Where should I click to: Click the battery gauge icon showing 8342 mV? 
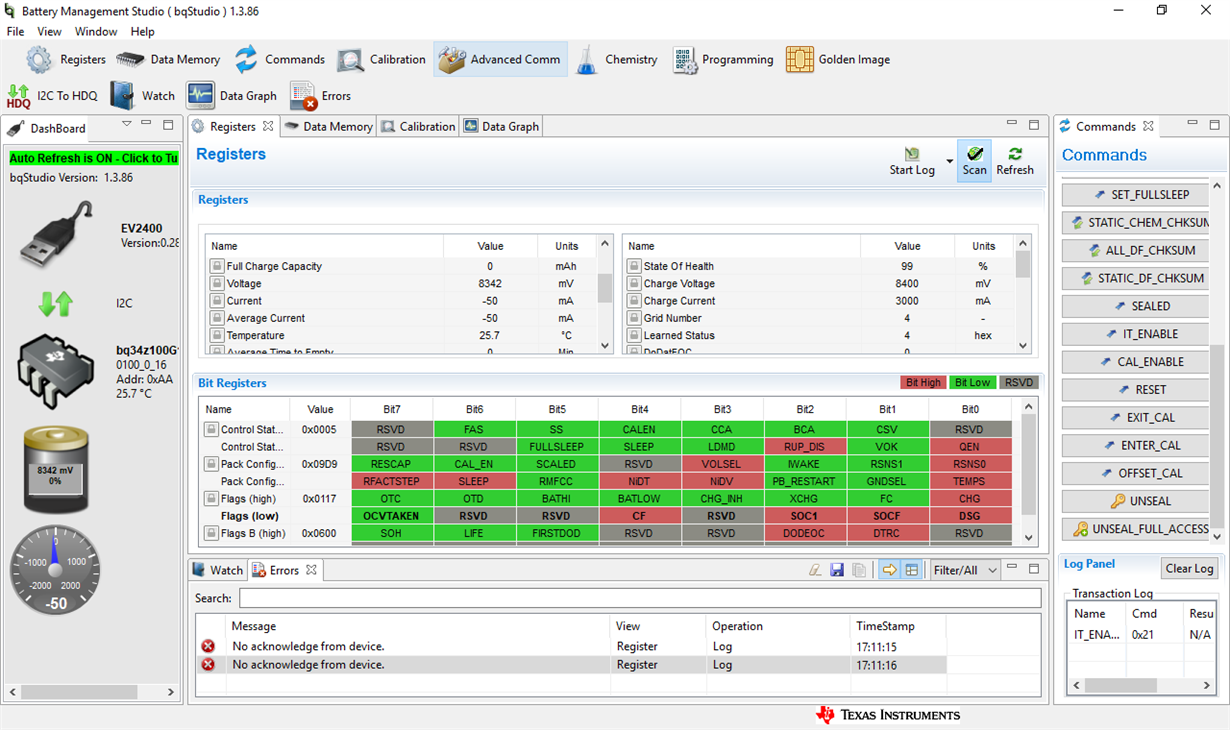(56, 470)
